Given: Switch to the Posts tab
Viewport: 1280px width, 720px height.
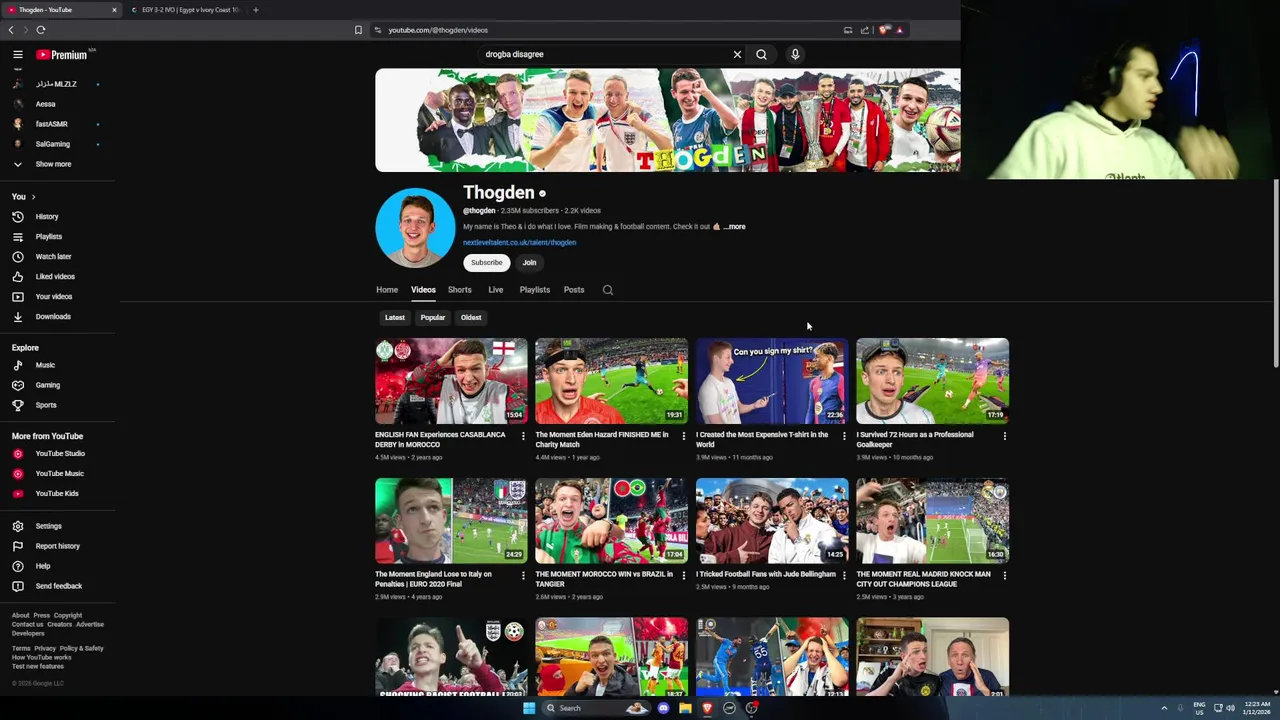Looking at the screenshot, I should 573,290.
